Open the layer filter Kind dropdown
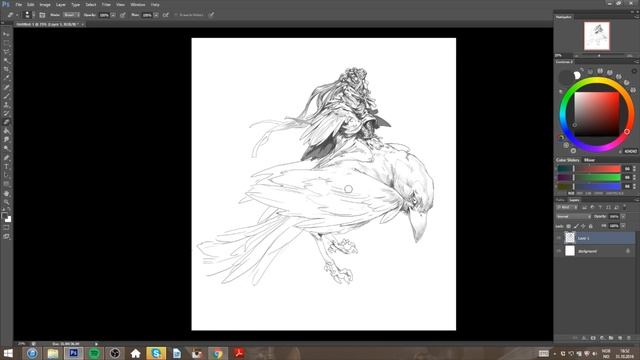This screenshot has width=640, height=360. (567, 207)
